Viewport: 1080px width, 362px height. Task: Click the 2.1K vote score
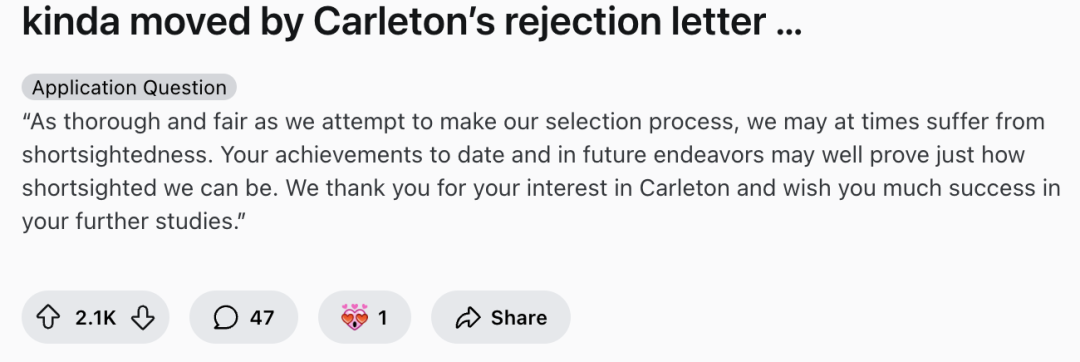(96, 317)
